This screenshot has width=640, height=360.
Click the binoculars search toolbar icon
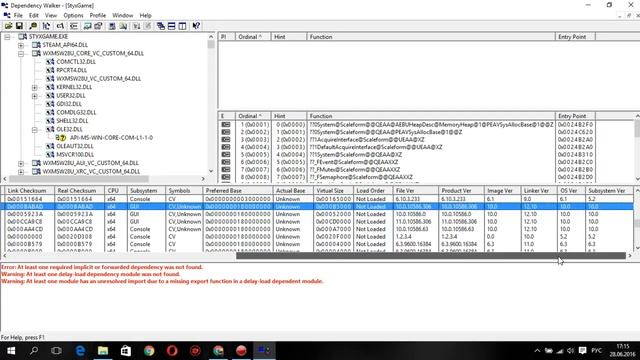(33, 26)
